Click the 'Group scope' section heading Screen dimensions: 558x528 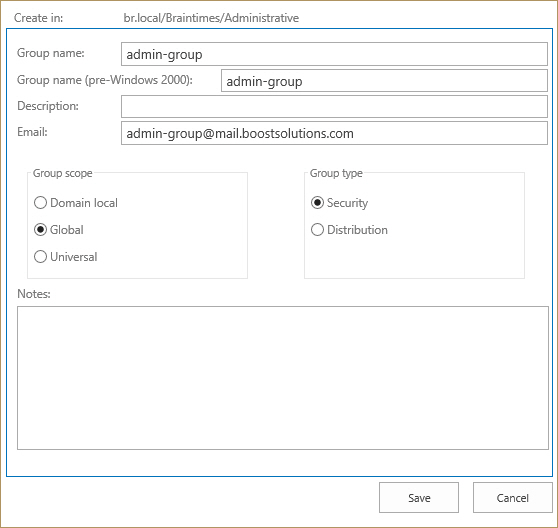[63, 173]
